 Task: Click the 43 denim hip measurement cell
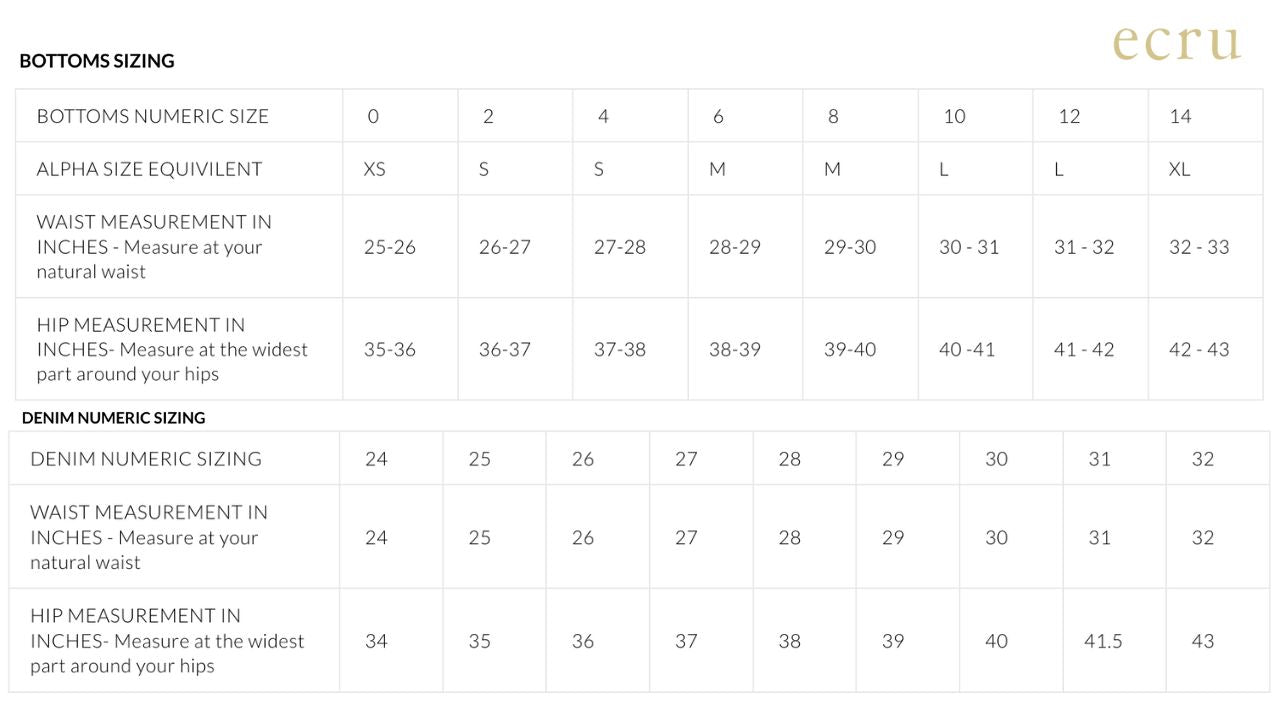1203,641
